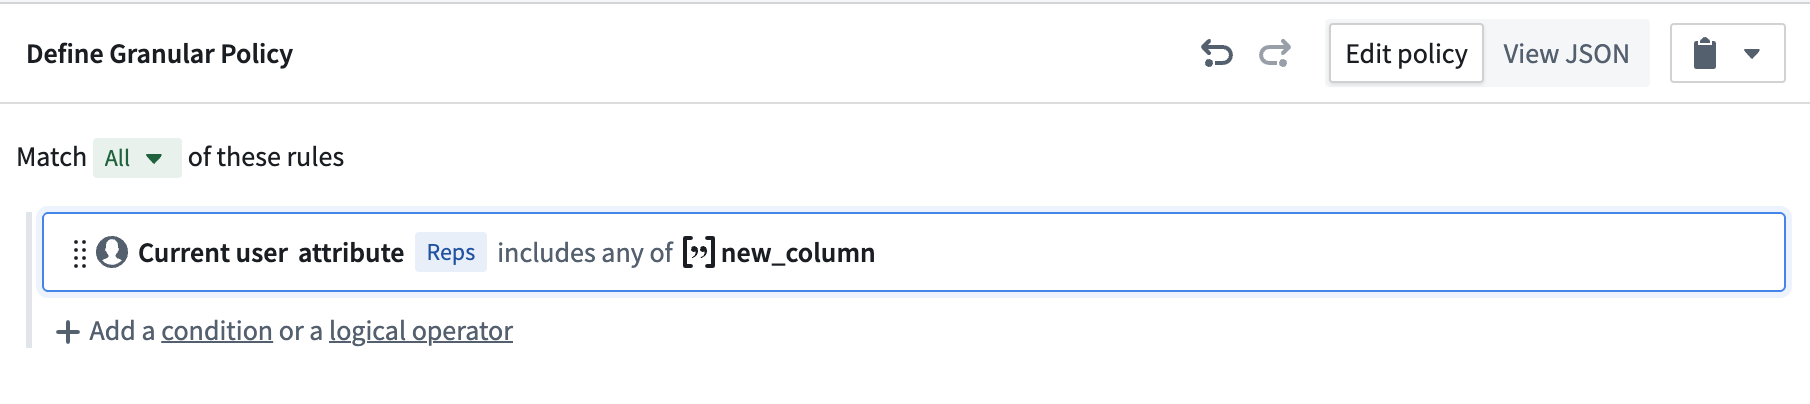The width and height of the screenshot is (1810, 404).
Task: Click the 'Current user attribute' label
Action: pyautogui.click(x=270, y=253)
